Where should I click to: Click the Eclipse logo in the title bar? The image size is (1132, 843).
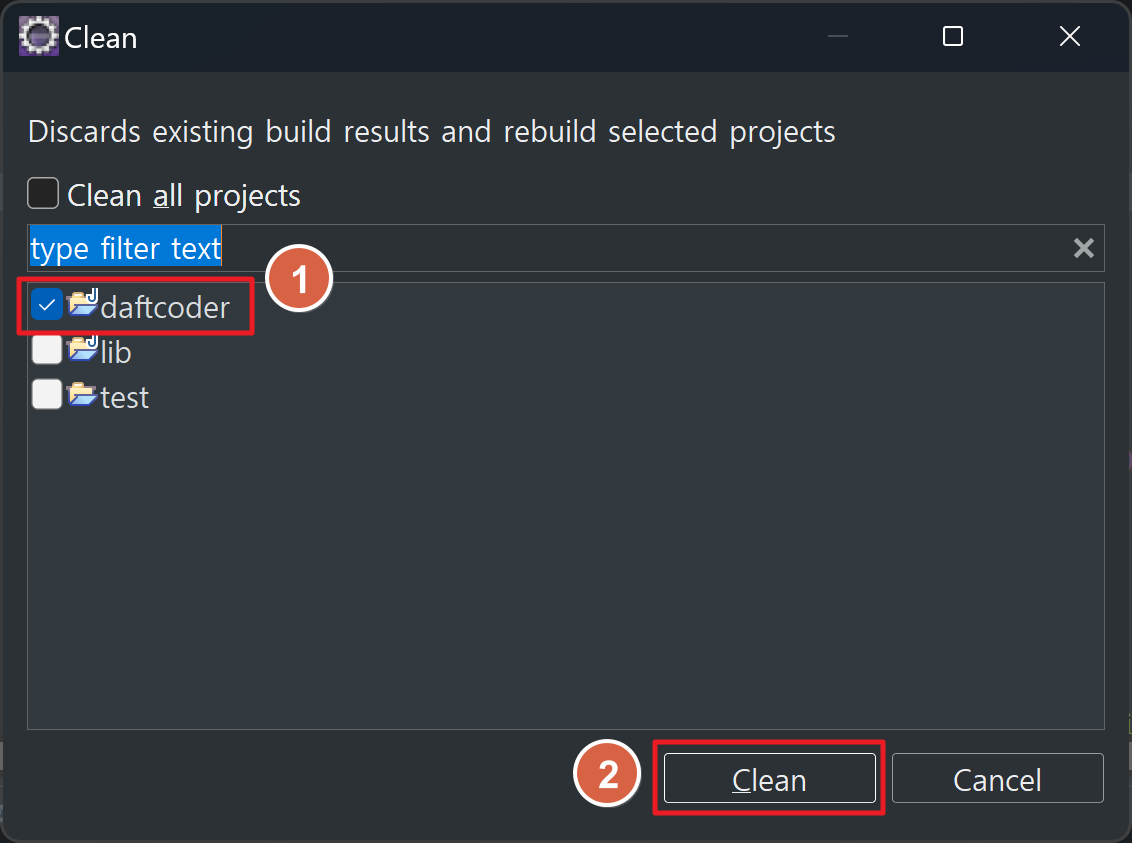tap(38, 35)
